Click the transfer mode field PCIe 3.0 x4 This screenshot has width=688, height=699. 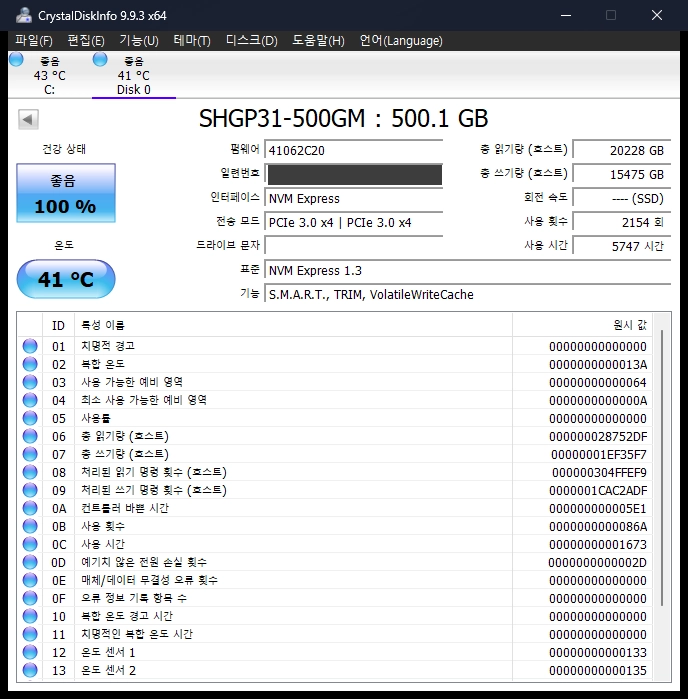click(354, 222)
